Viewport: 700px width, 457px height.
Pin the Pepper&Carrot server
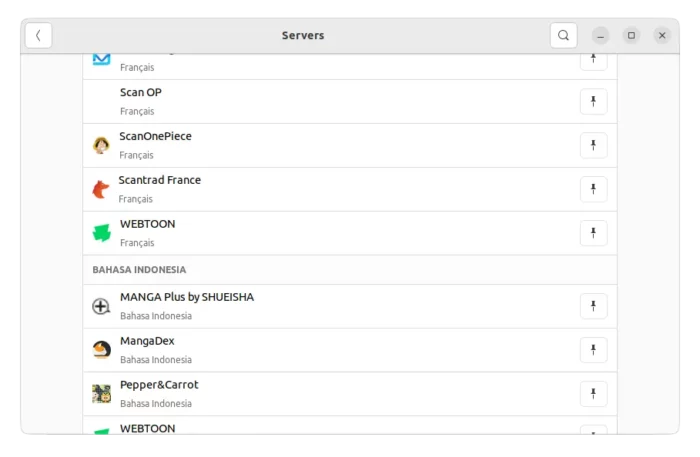(x=593, y=393)
